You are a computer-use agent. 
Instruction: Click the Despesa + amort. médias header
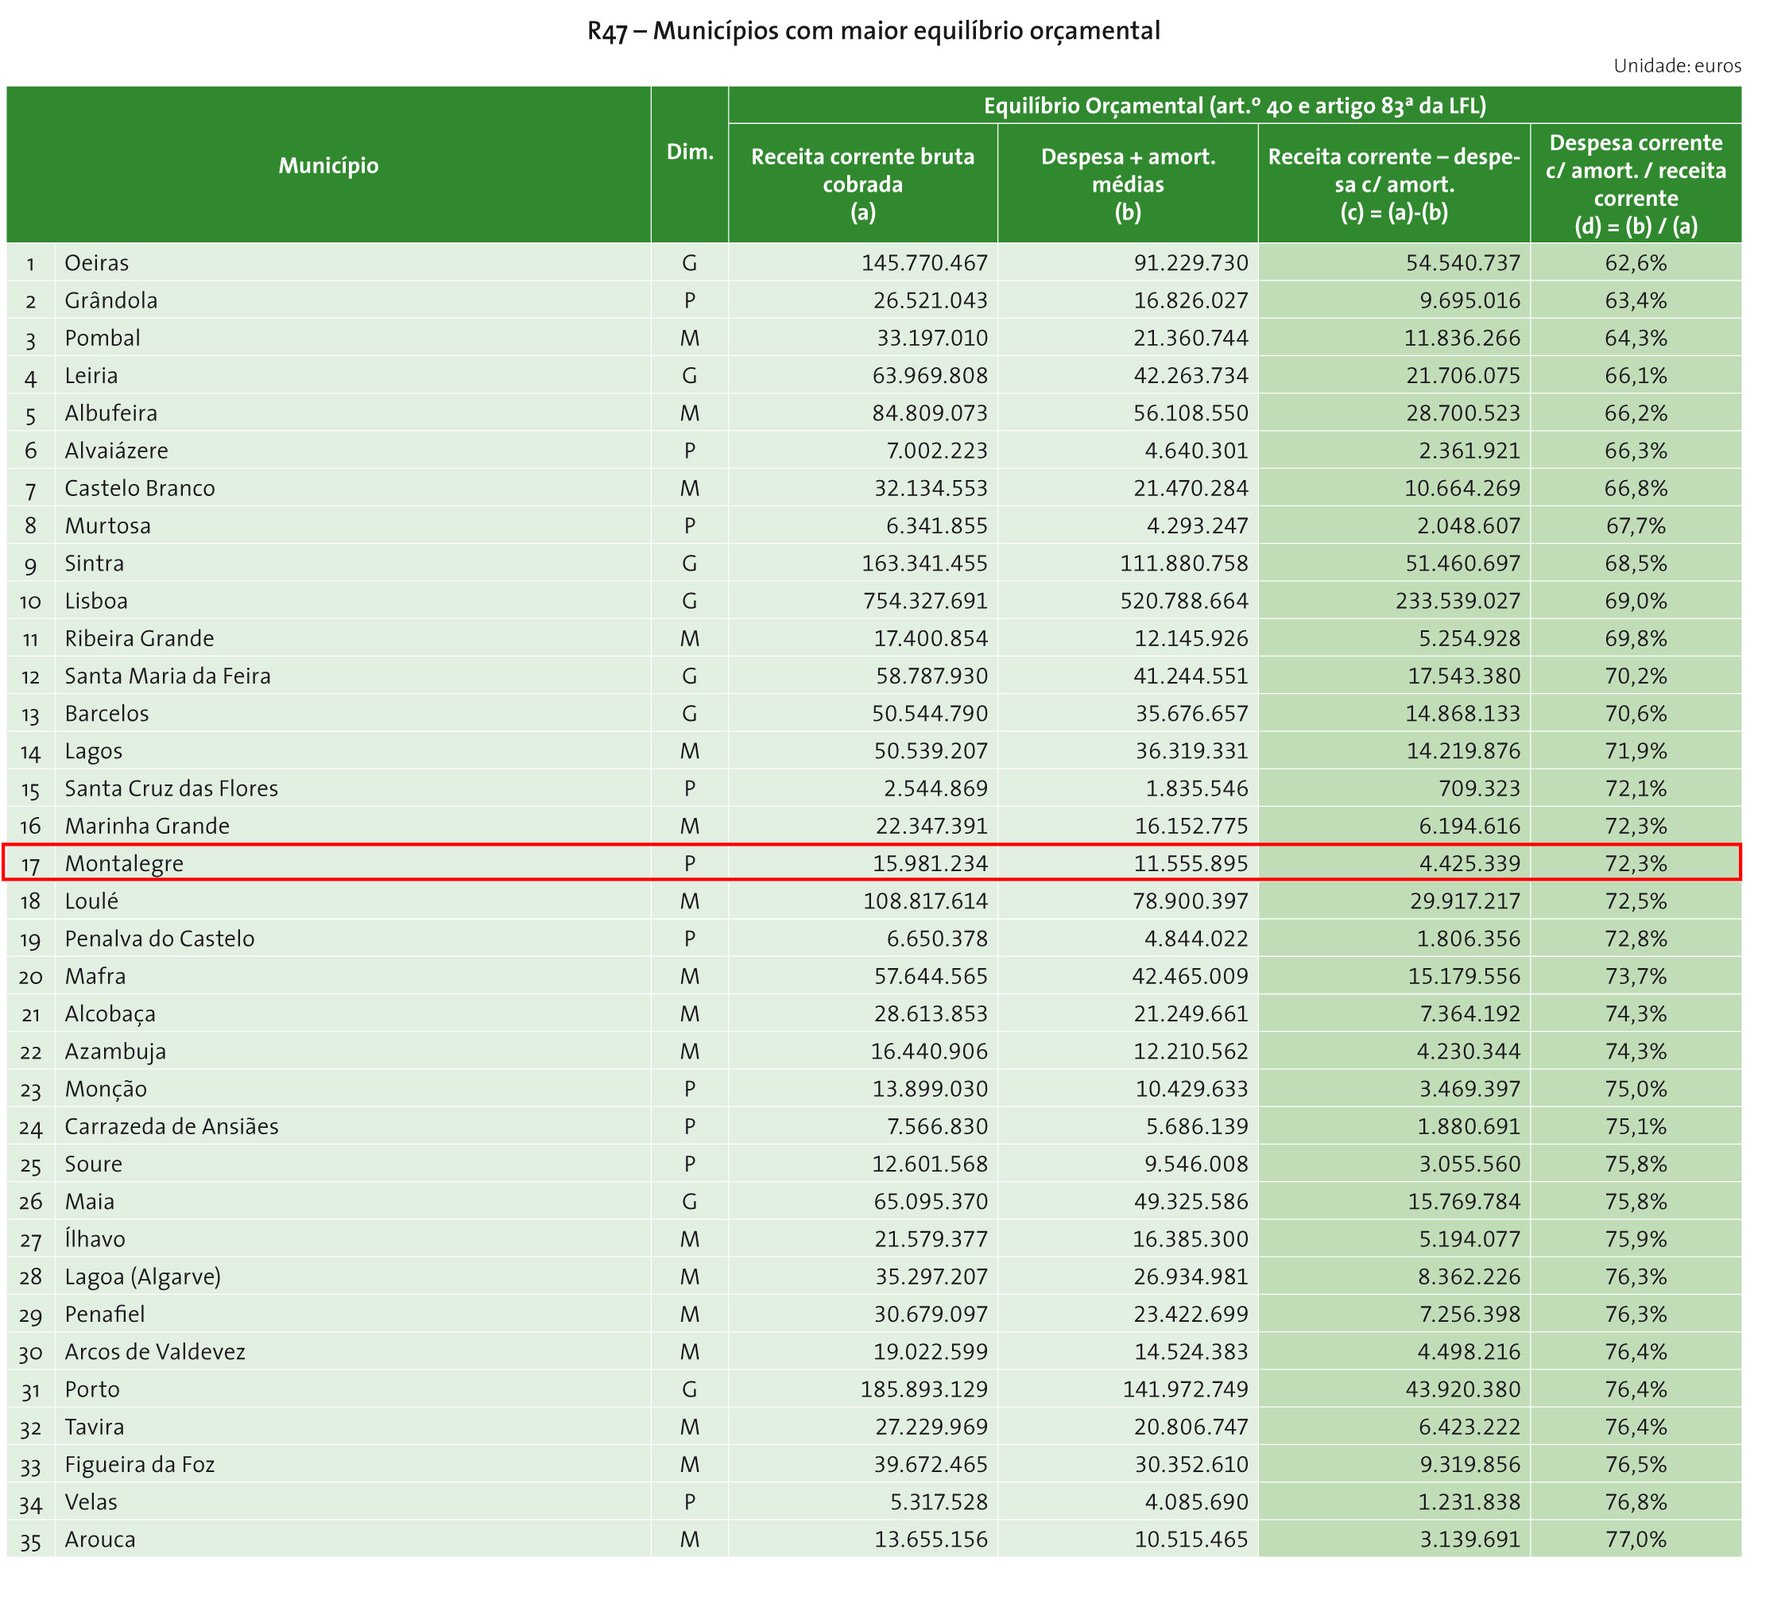pyautogui.click(x=1127, y=184)
